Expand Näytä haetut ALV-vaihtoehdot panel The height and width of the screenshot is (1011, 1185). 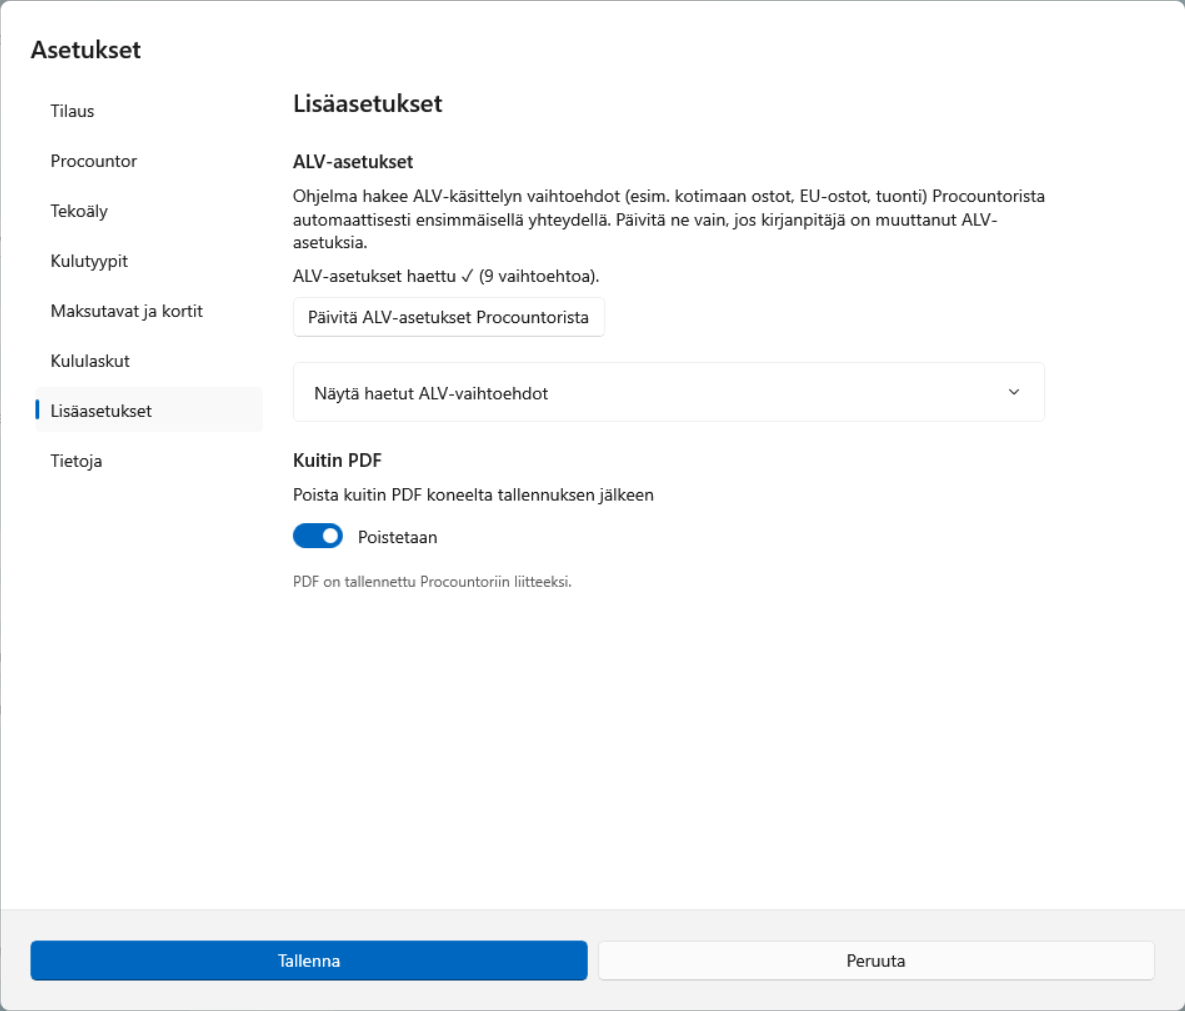(x=668, y=392)
